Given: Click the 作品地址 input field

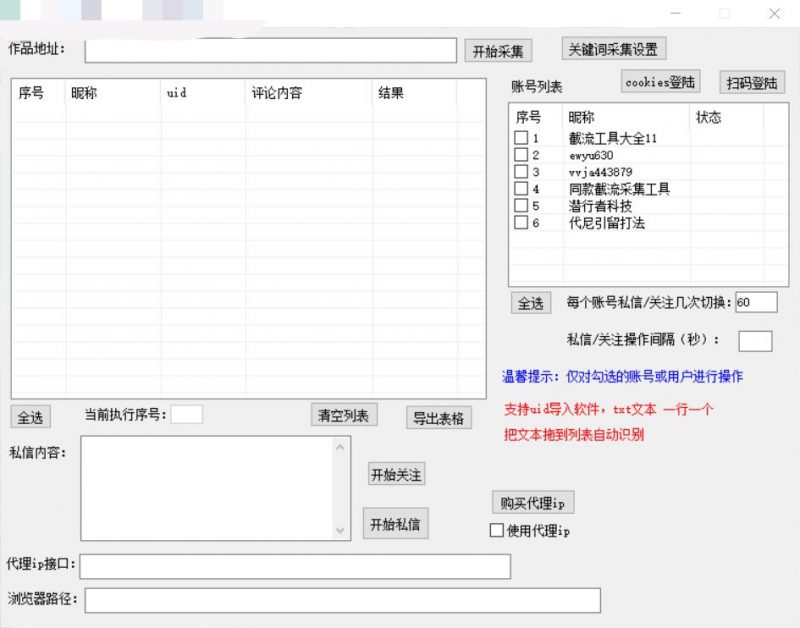Looking at the screenshot, I should [x=270, y=51].
